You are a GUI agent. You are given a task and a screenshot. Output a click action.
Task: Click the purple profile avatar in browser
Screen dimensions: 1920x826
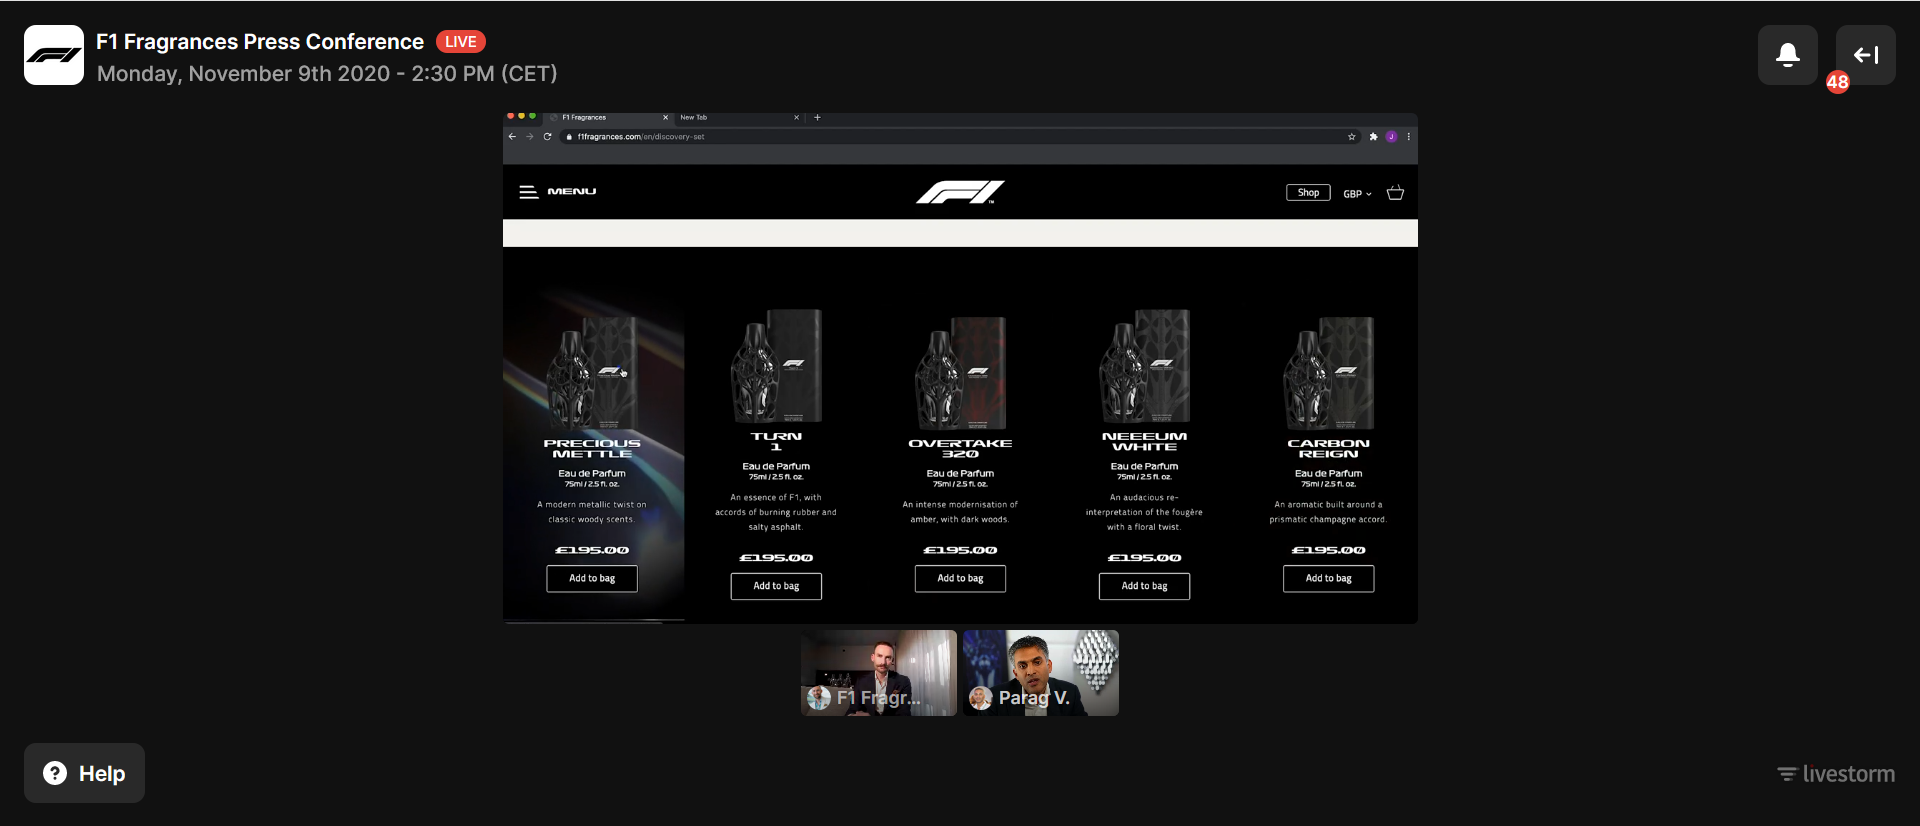1391,137
